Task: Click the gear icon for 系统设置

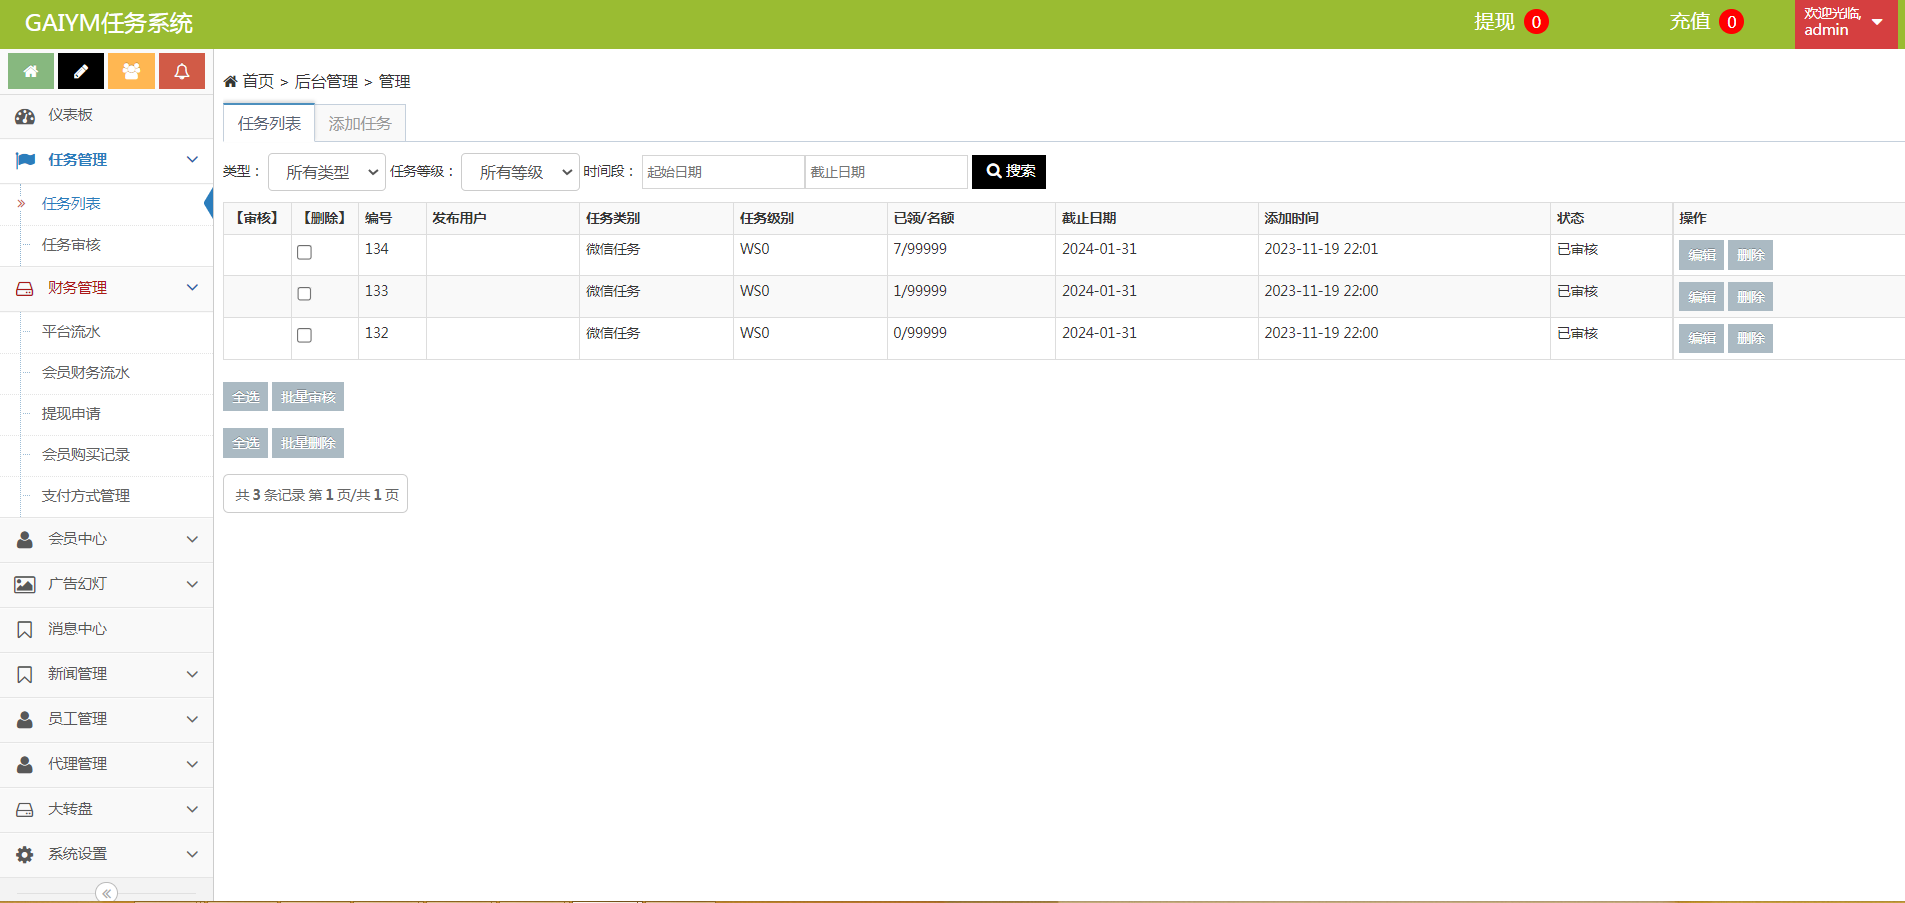Action: tap(25, 855)
